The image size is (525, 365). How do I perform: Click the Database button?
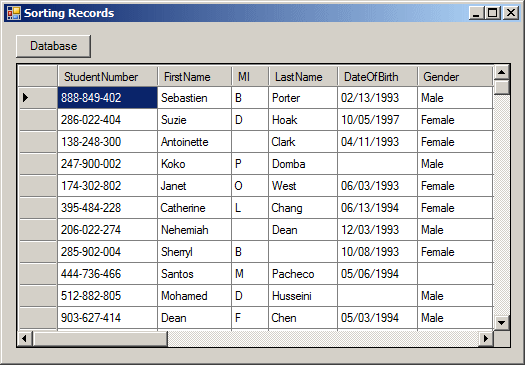[x=54, y=46]
